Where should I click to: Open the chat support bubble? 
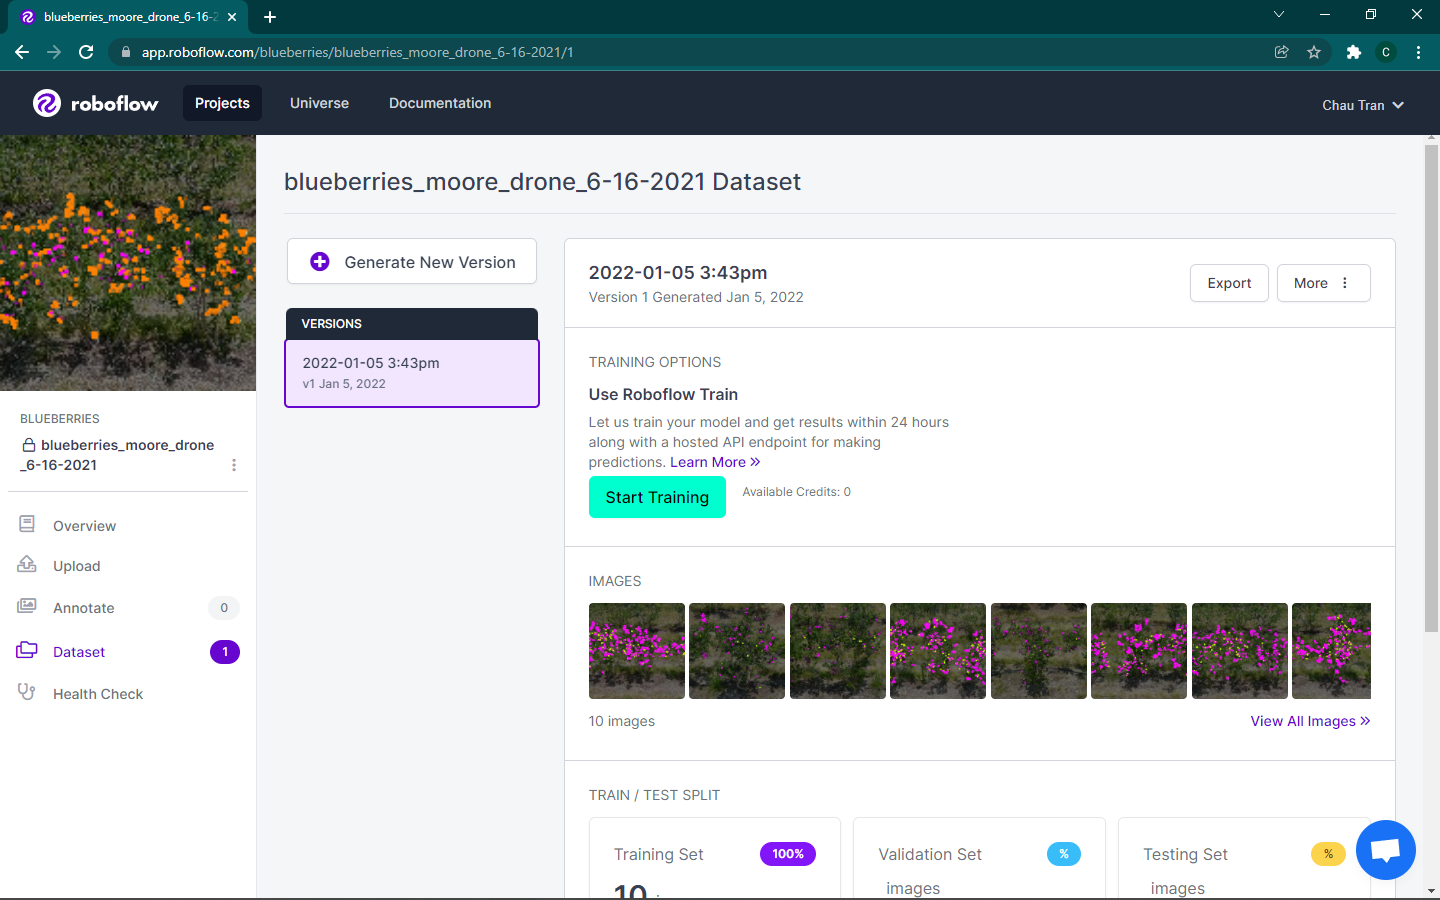click(1385, 849)
